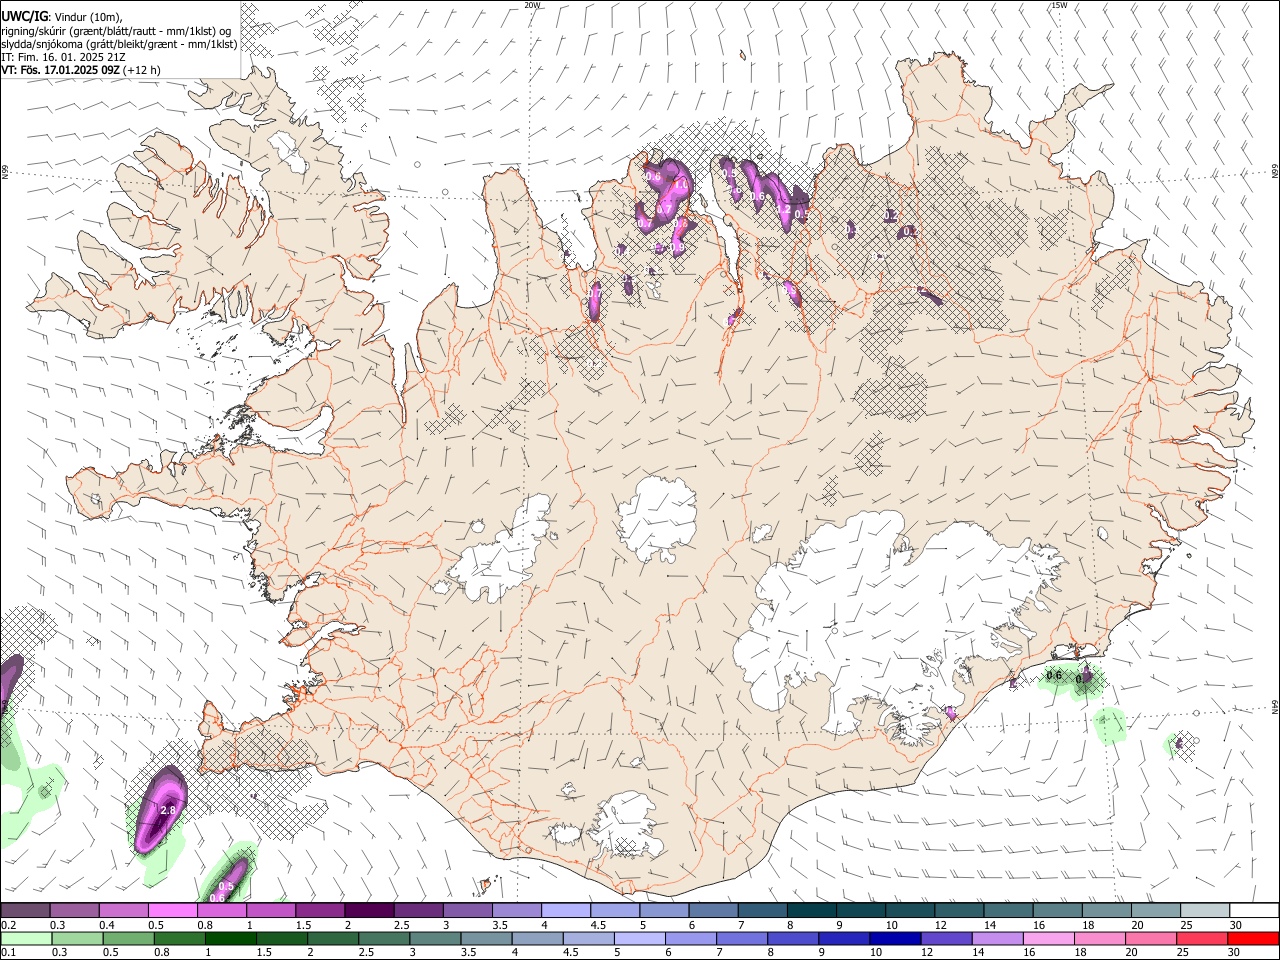Image resolution: width=1280 pixels, height=960 pixels.
Task: Click the dark teal 8 swatch in the top scale
Action: 811,910
